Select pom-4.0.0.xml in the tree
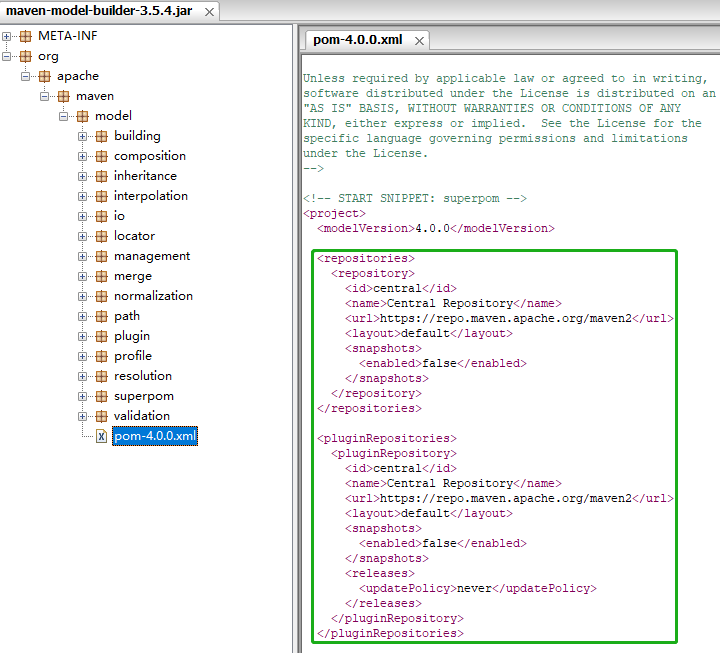The height and width of the screenshot is (653, 720). pos(155,436)
